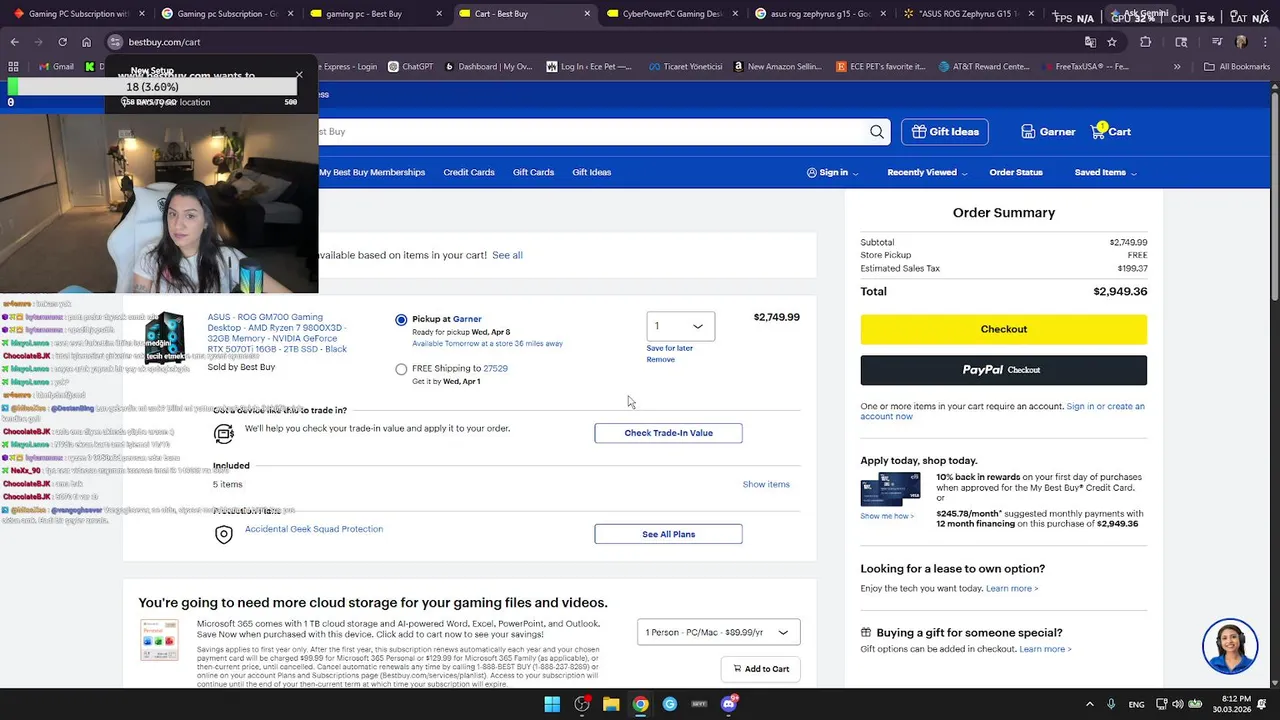Click Sign in or create account link
The image size is (1280, 720).
1005,411
